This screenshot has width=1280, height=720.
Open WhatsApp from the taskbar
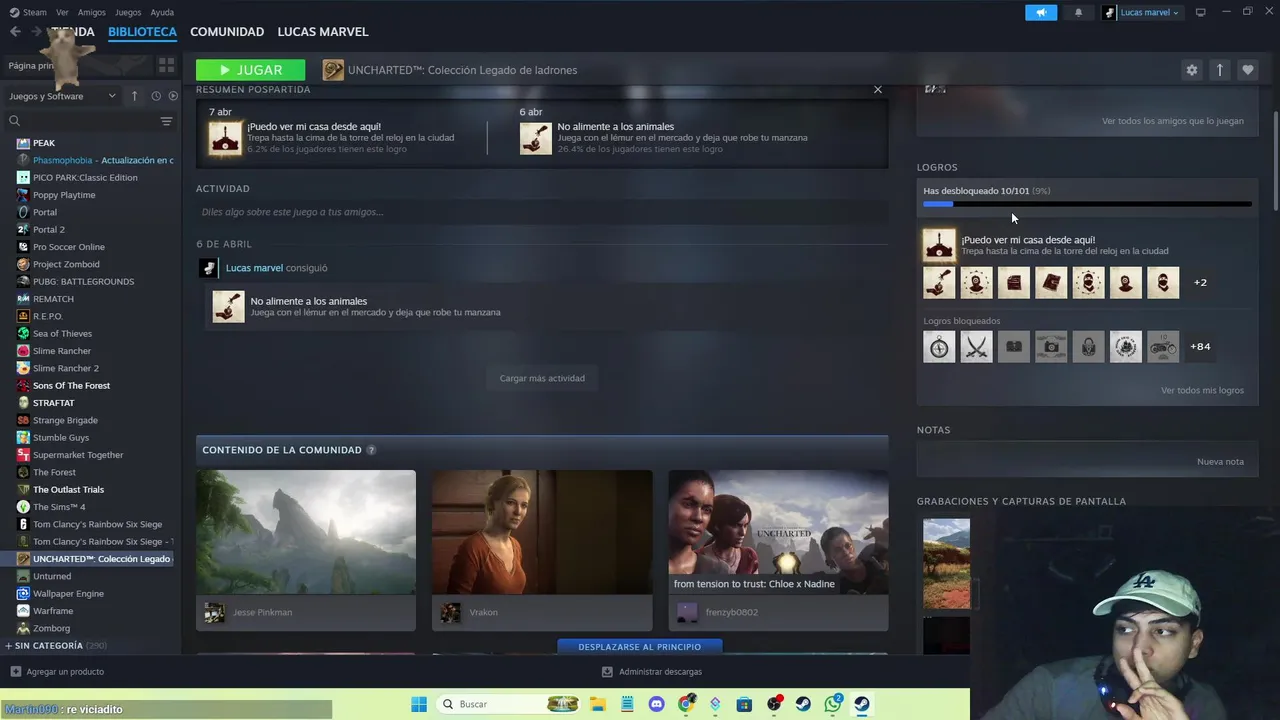click(833, 704)
